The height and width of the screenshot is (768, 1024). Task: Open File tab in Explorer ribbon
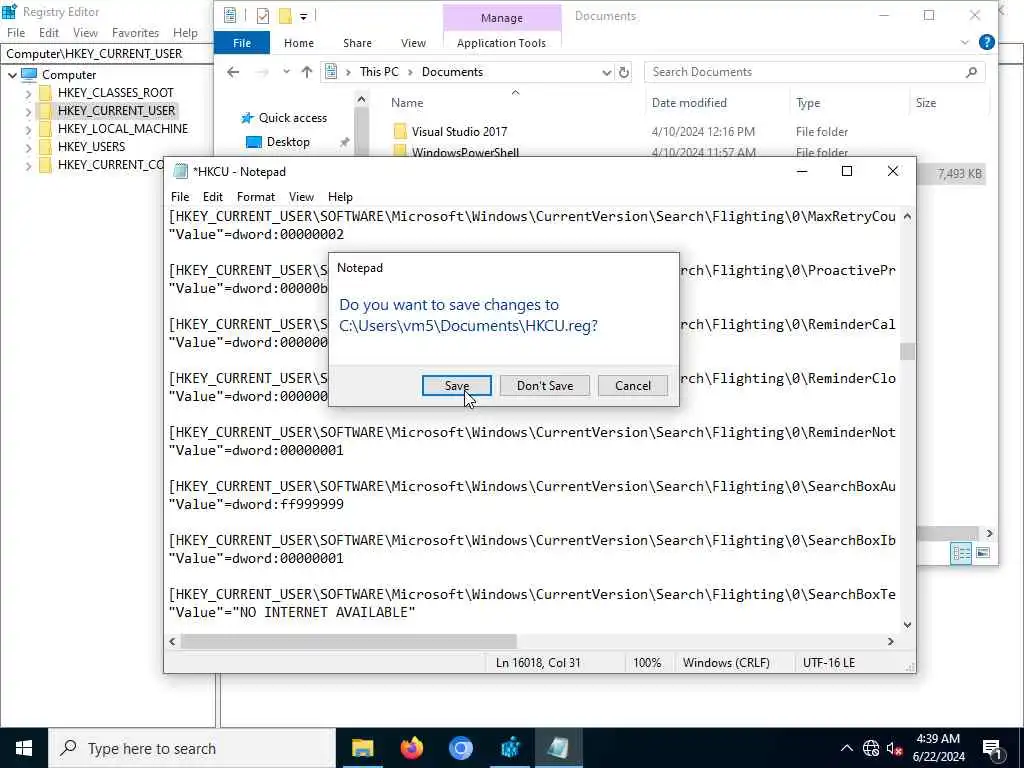coord(242,43)
